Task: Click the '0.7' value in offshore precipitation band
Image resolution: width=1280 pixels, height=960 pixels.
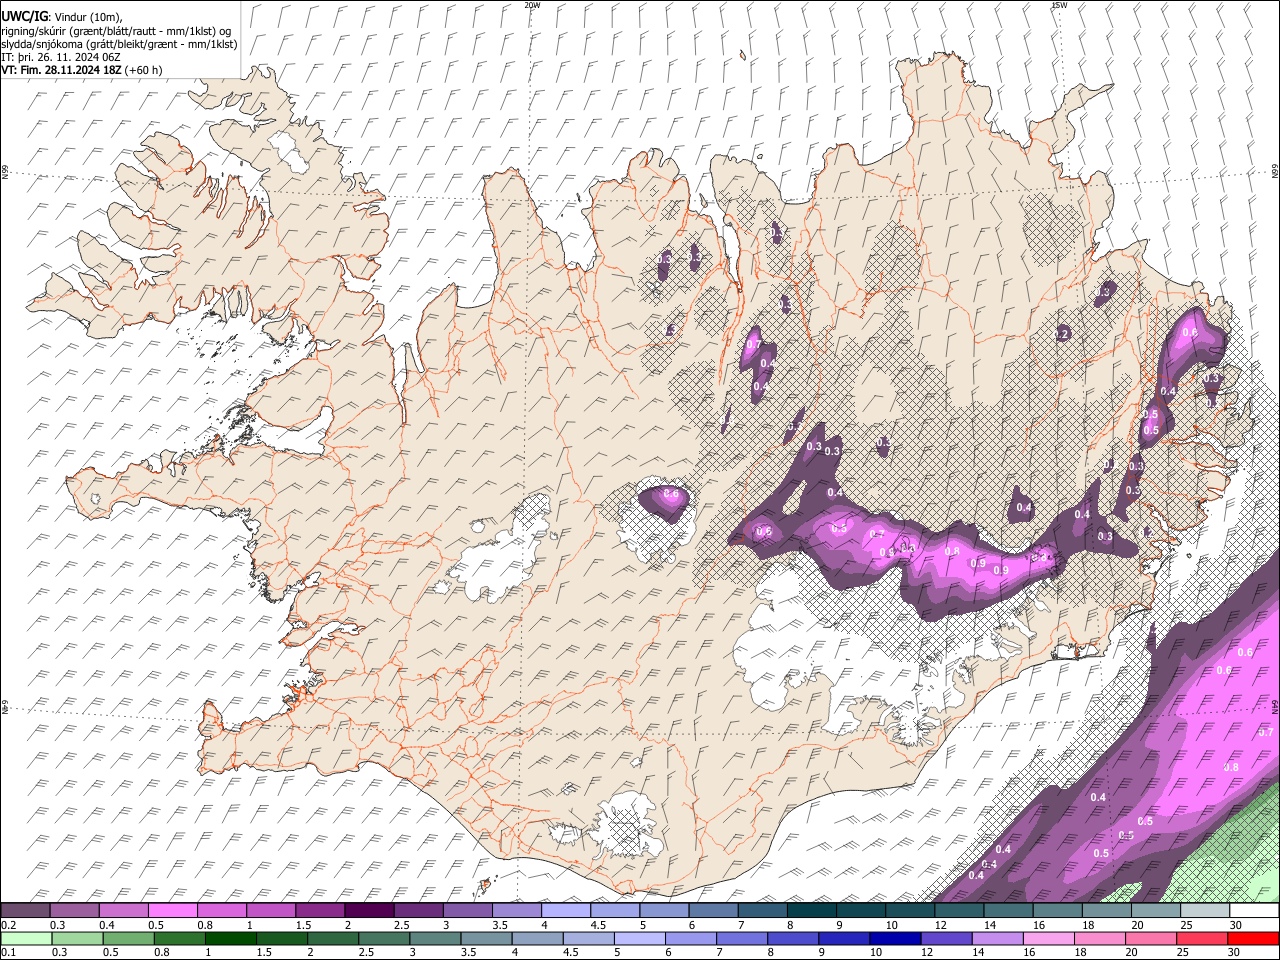Action: point(1265,732)
